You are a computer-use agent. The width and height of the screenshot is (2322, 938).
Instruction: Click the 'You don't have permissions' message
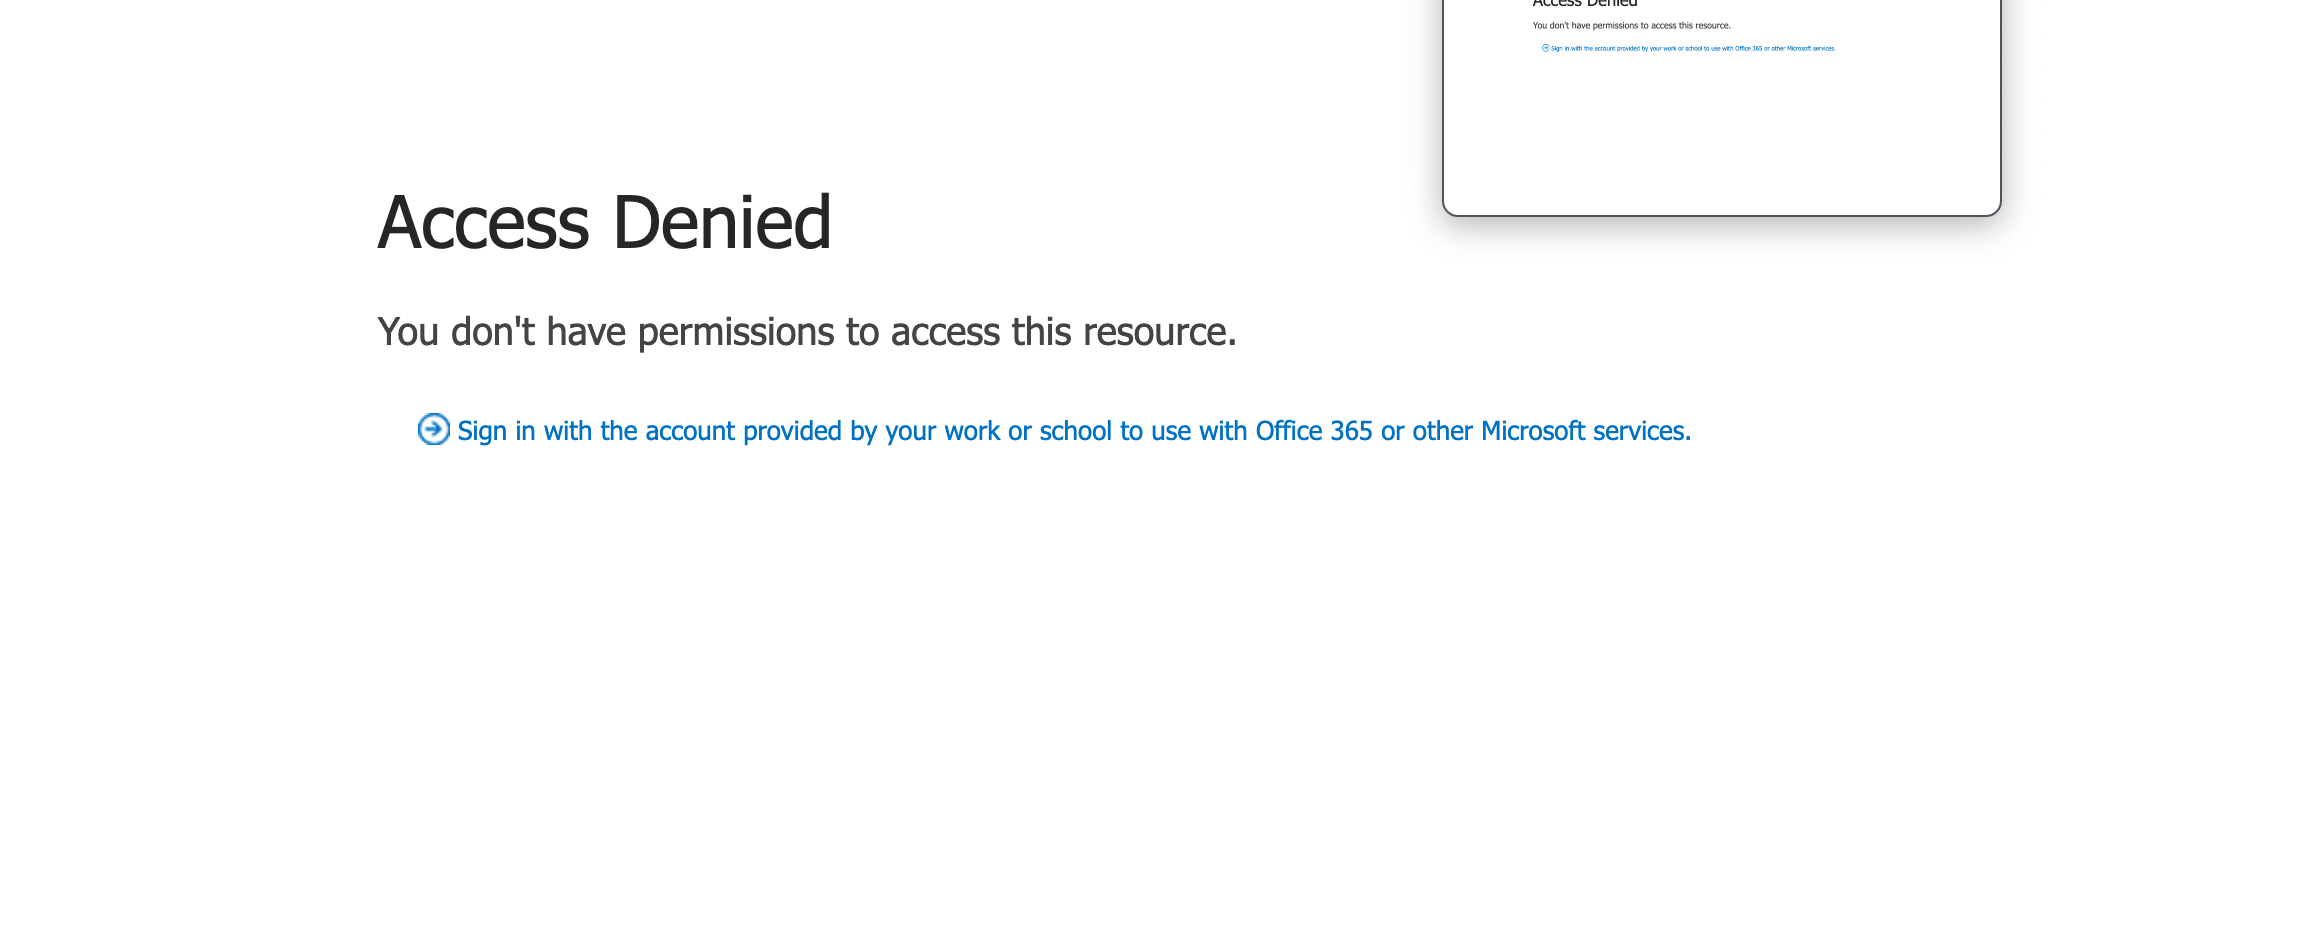(806, 332)
